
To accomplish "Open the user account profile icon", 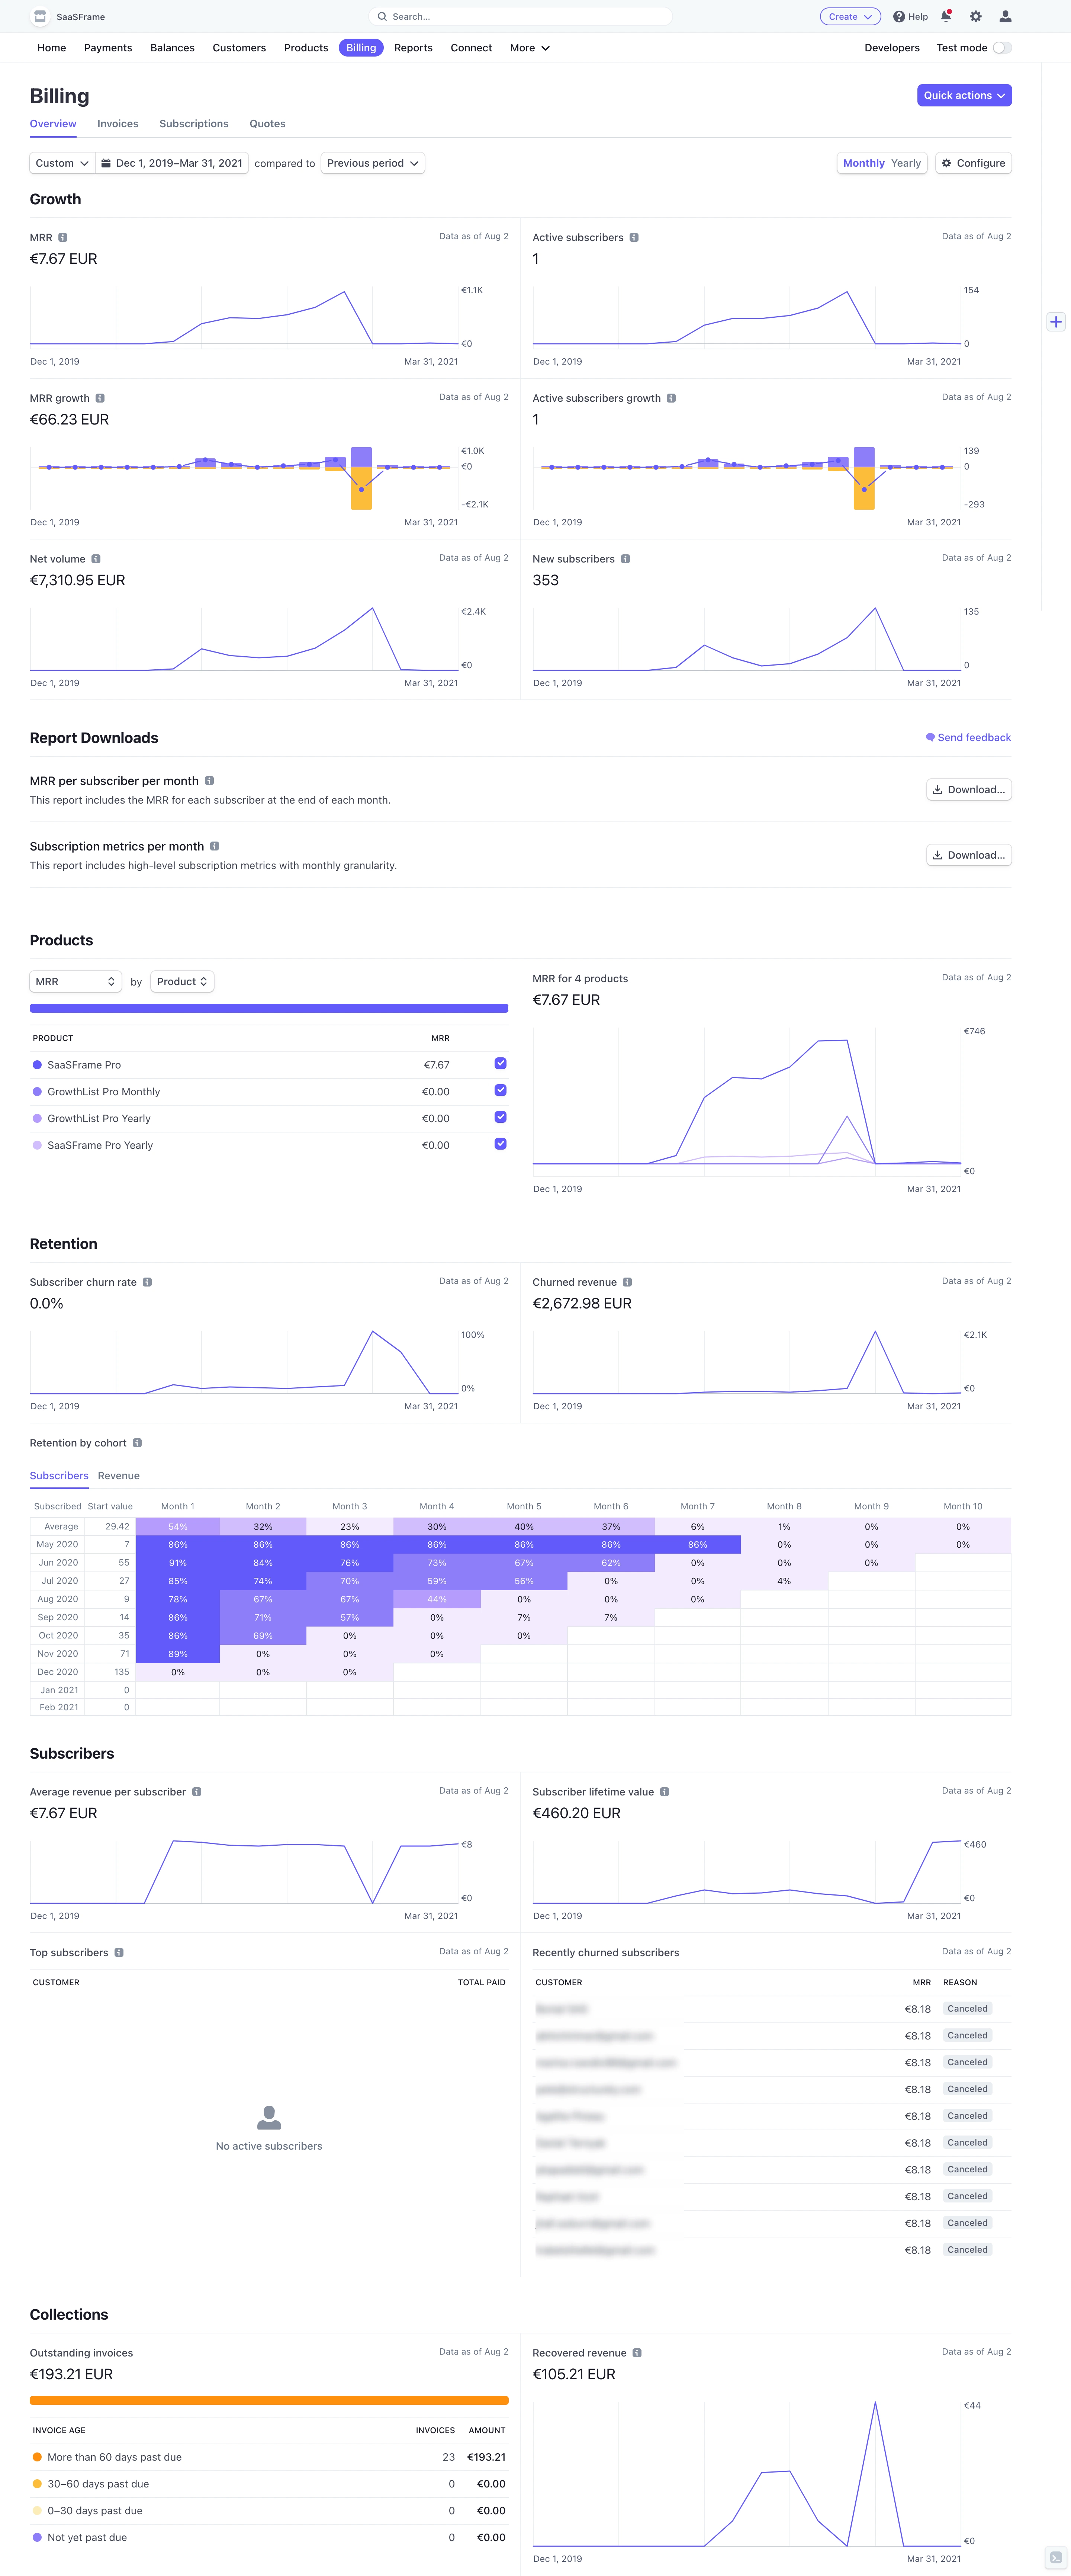I will pos(1005,16).
